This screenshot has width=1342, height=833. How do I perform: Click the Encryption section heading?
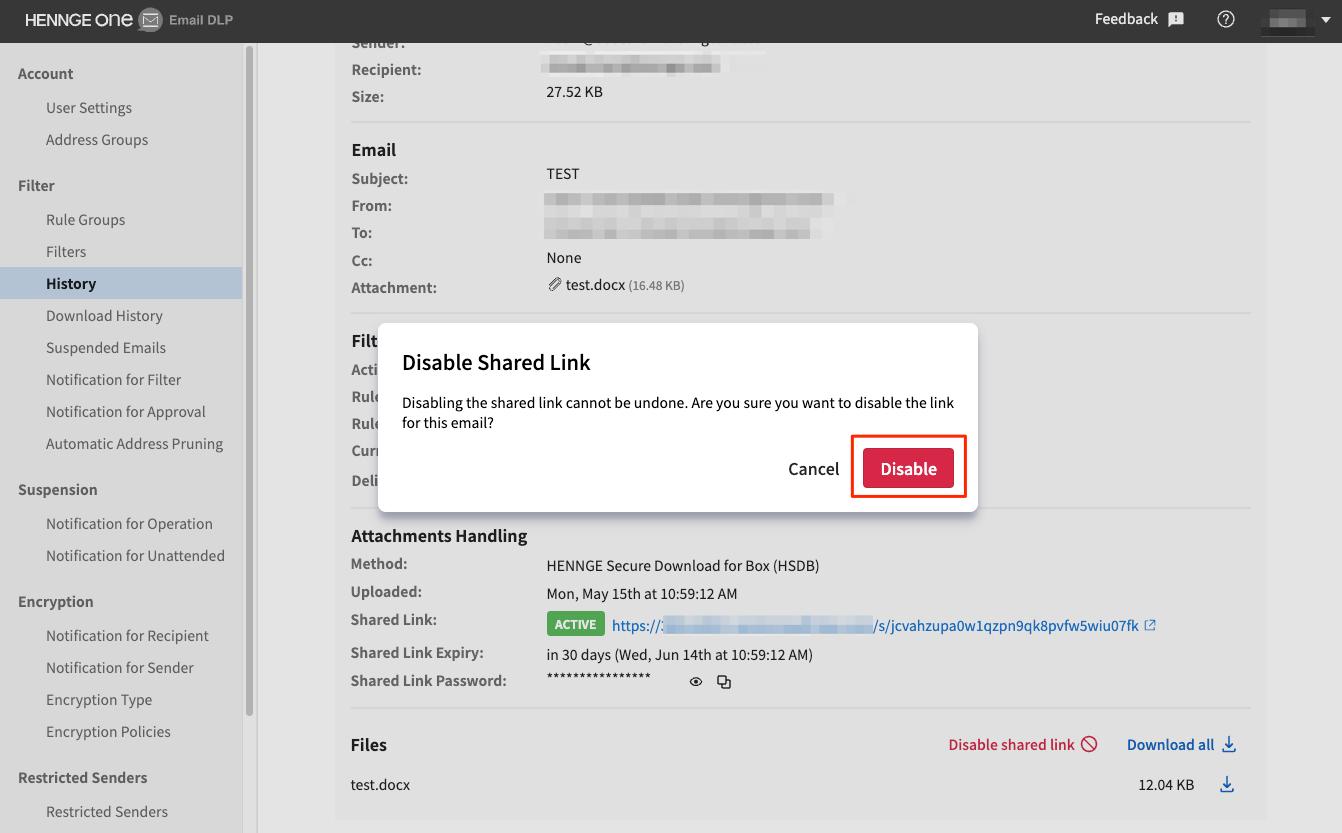point(56,602)
